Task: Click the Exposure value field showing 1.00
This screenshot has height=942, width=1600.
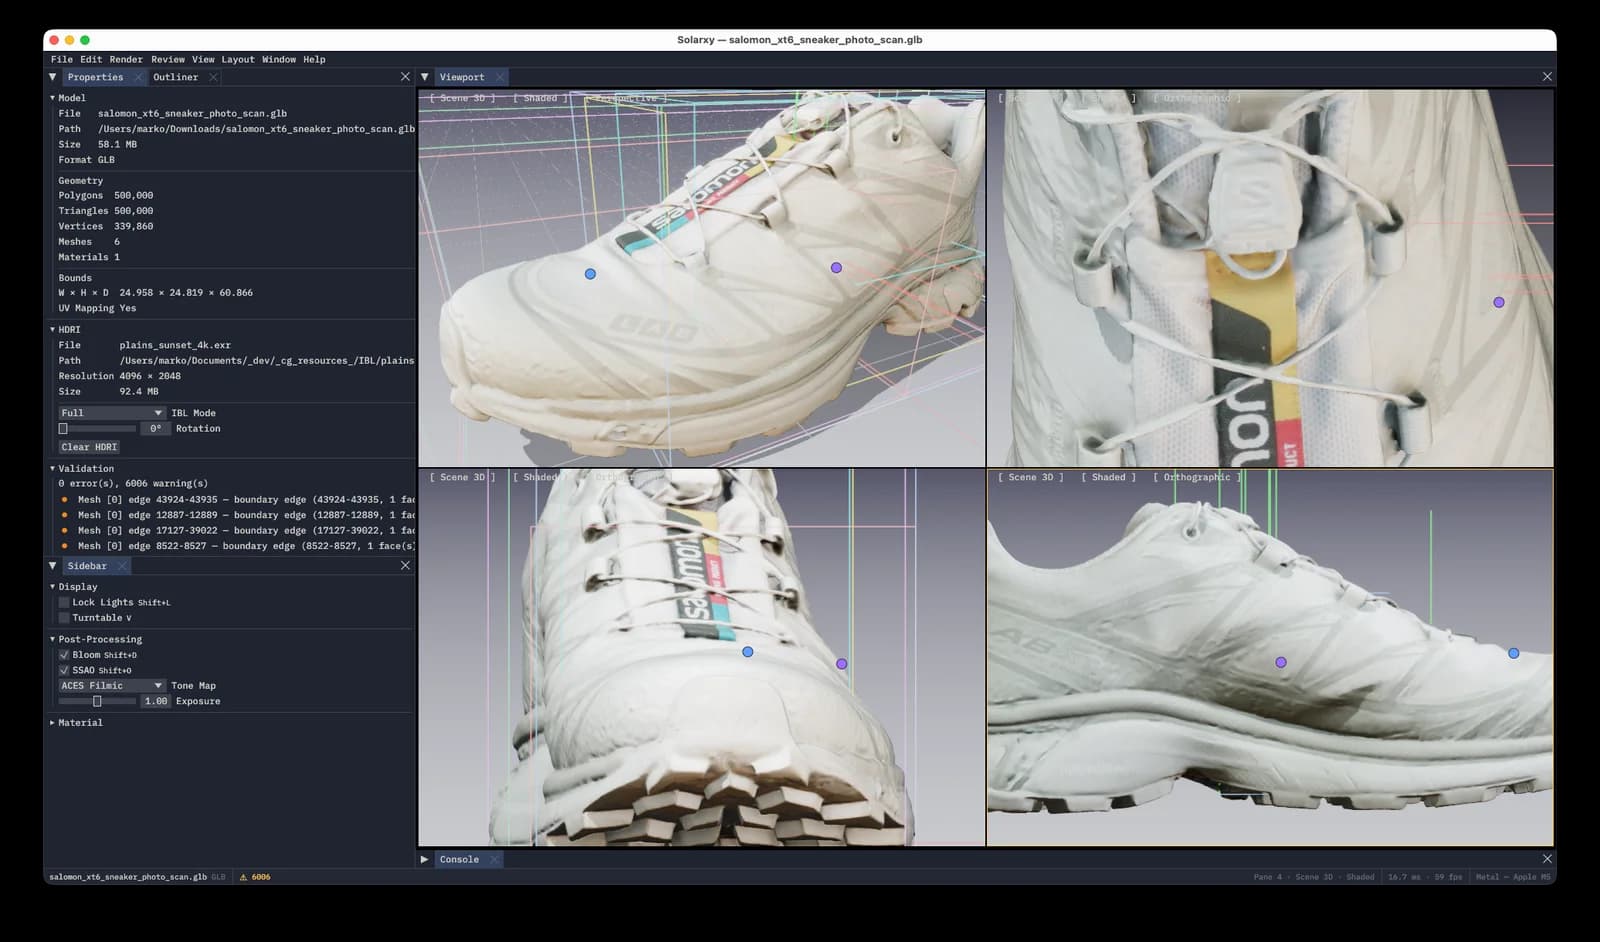Action: click(154, 702)
